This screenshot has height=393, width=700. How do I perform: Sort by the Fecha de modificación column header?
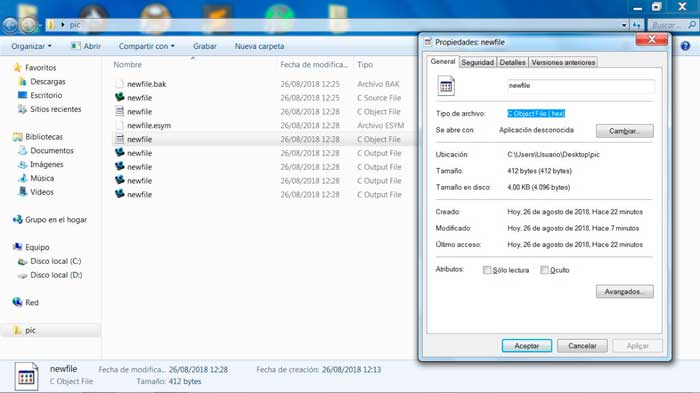click(x=314, y=65)
